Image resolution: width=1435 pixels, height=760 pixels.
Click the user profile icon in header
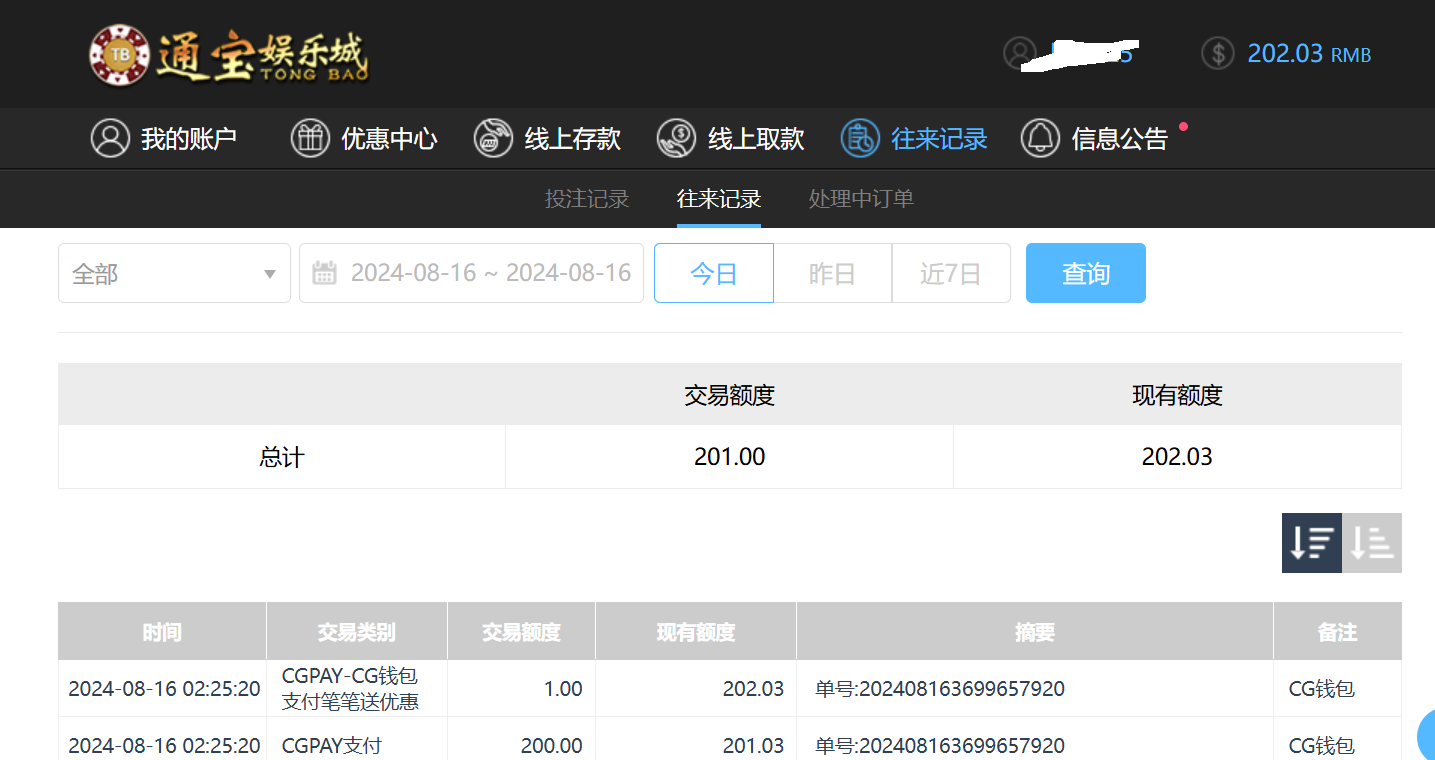pyautogui.click(x=1020, y=53)
